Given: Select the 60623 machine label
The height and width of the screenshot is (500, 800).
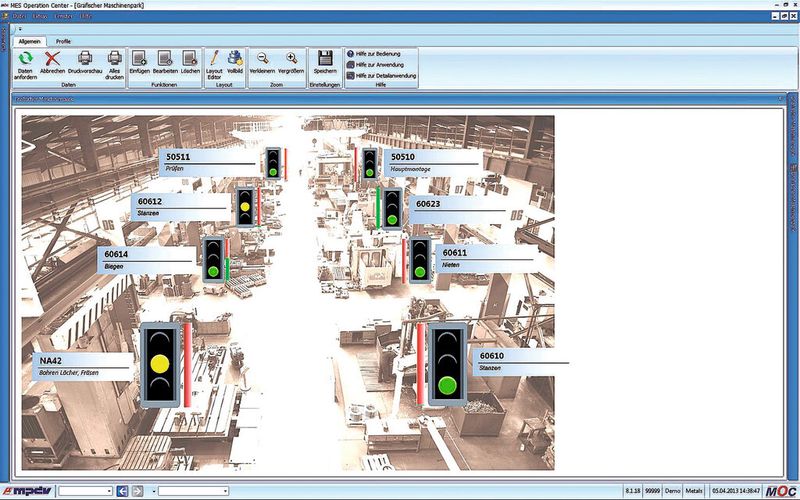Looking at the screenshot, I should click(x=459, y=209).
